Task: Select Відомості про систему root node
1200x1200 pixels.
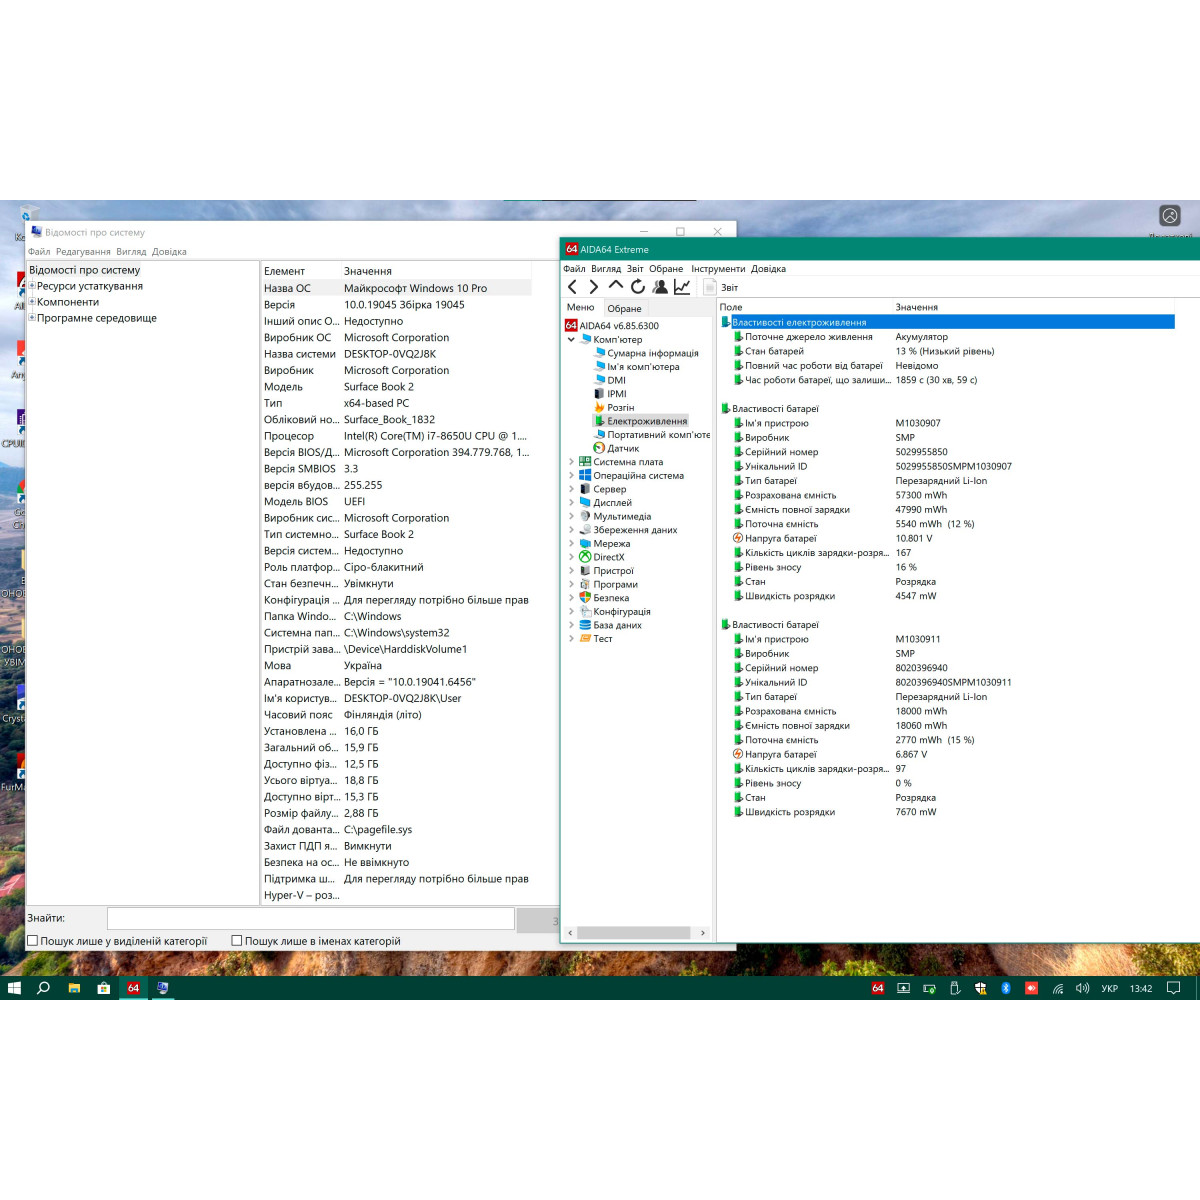Action: click(84, 270)
